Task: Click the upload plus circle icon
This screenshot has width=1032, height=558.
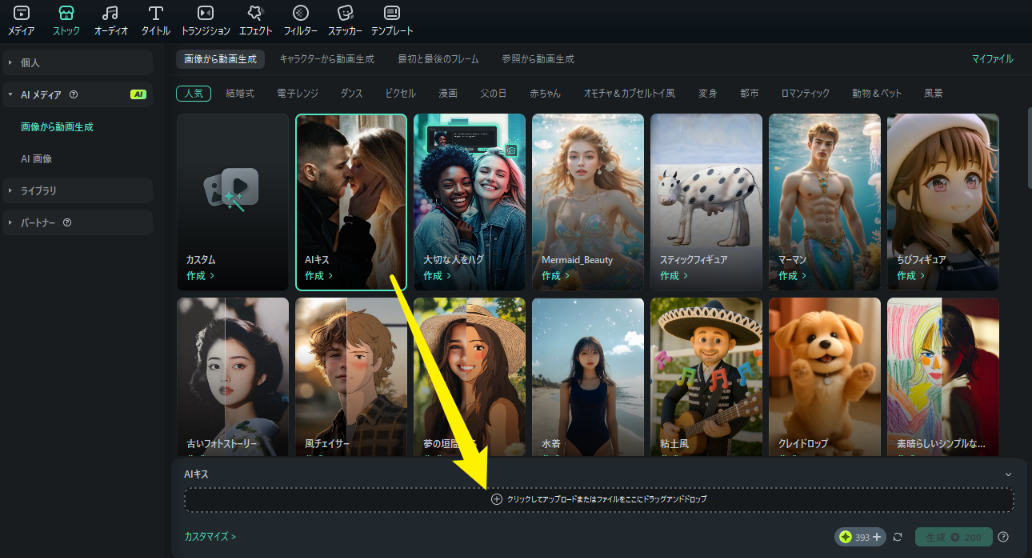Action: coord(496,499)
